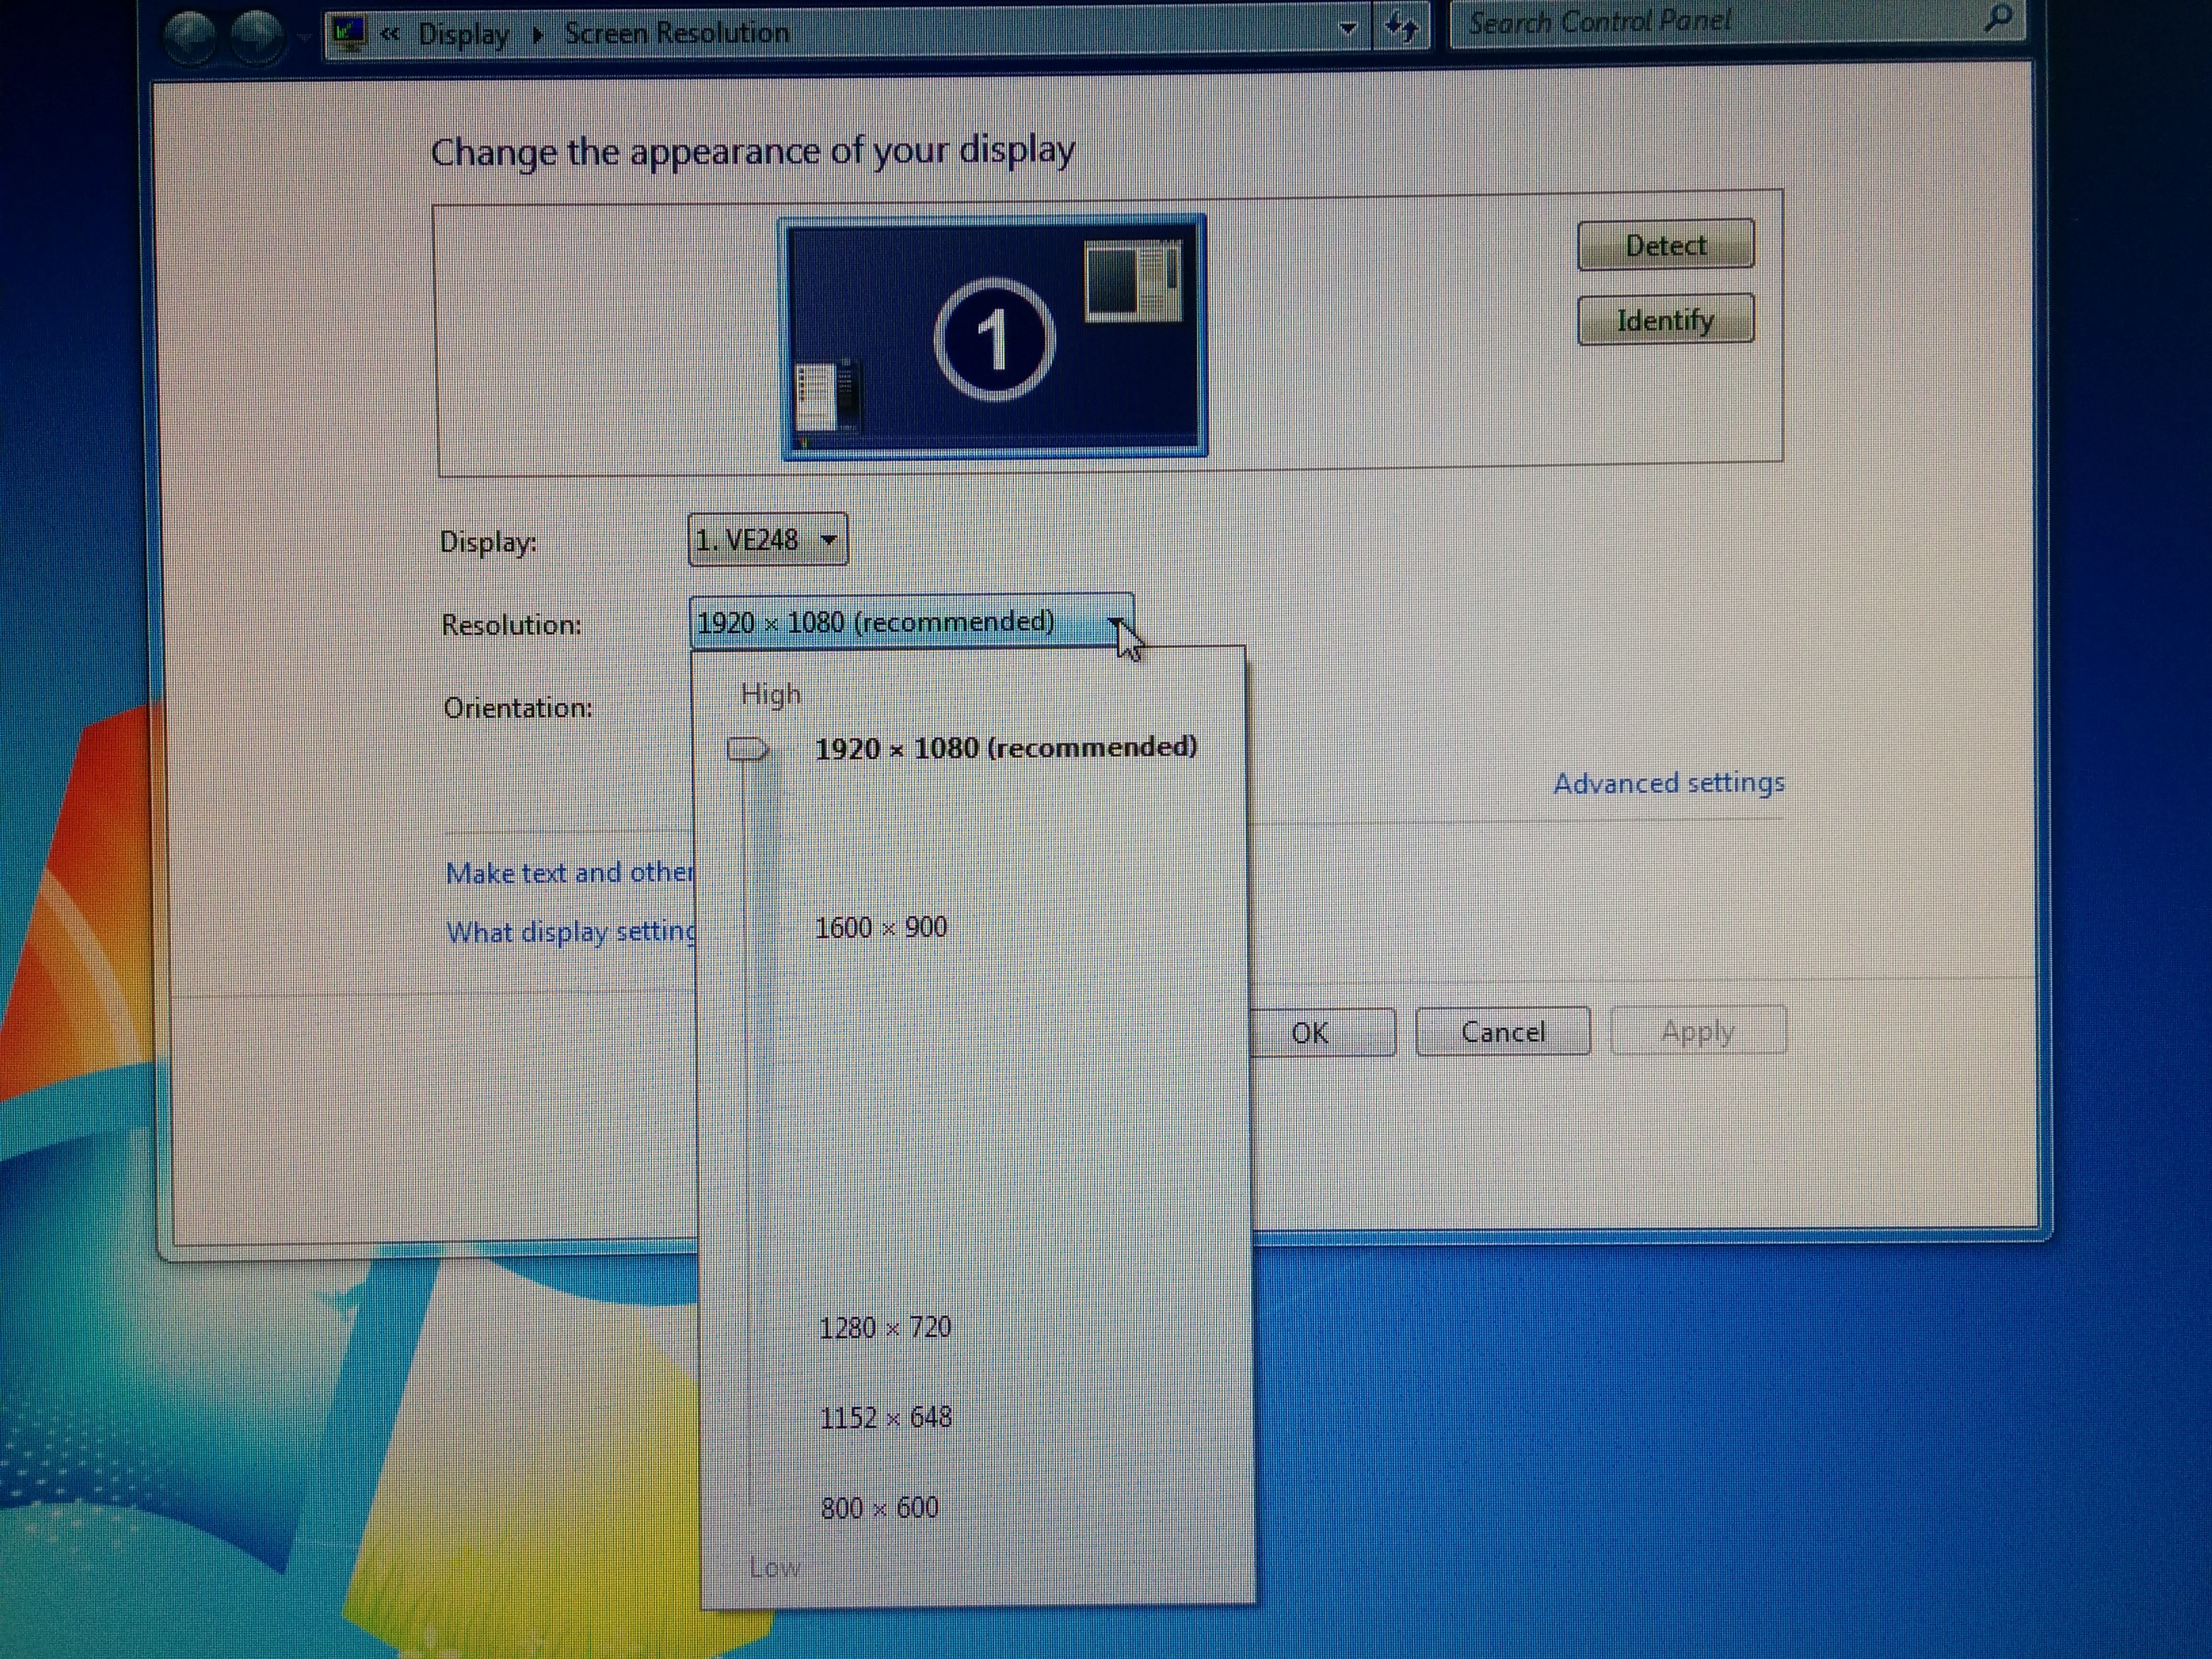The width and height of the screenshot is (2212, 1659).
Task: Open the Display dropdown showing VE248
Action: [768, 540]
